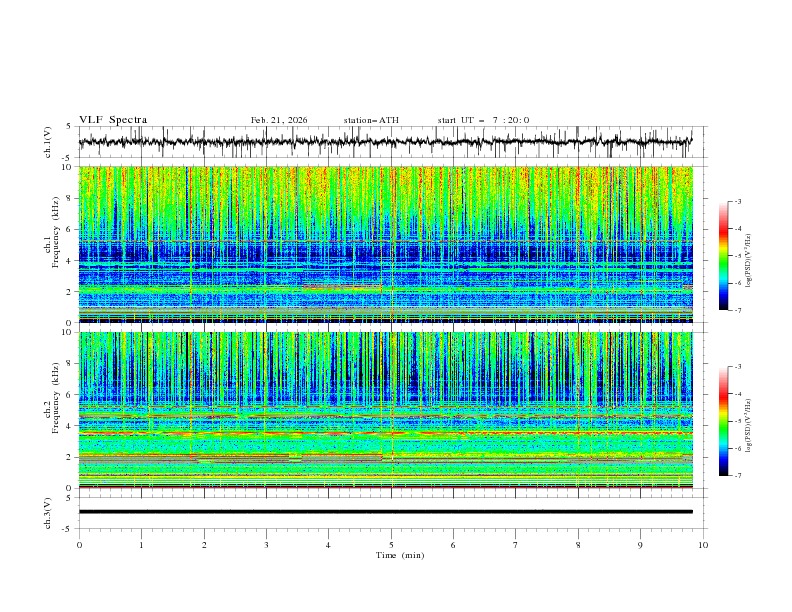Click the ch.3(V) axis label

[x=48, y=513]
